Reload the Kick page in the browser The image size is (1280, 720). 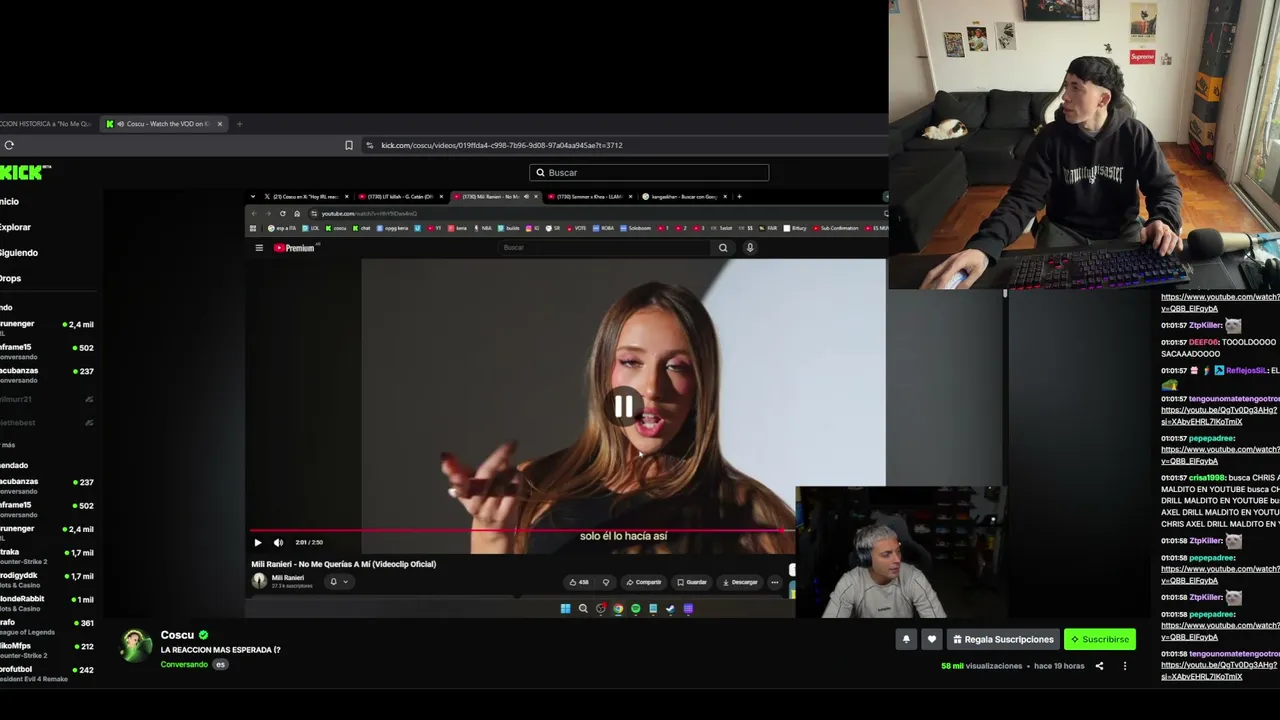pyautogui.click(x=9, y=145)
